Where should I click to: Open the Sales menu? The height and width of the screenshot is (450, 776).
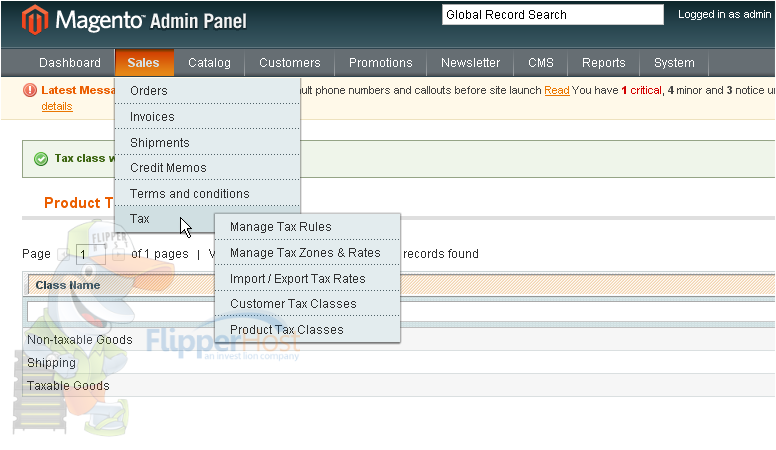144,63
